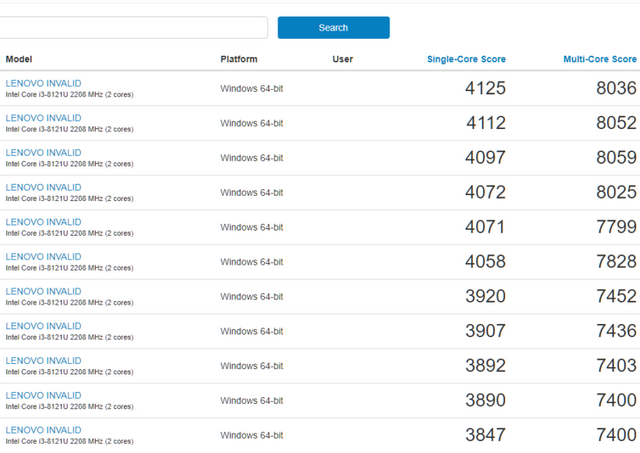
Task: Sort by Multi-Core Score column header
Action: click(x=599, y=59)
